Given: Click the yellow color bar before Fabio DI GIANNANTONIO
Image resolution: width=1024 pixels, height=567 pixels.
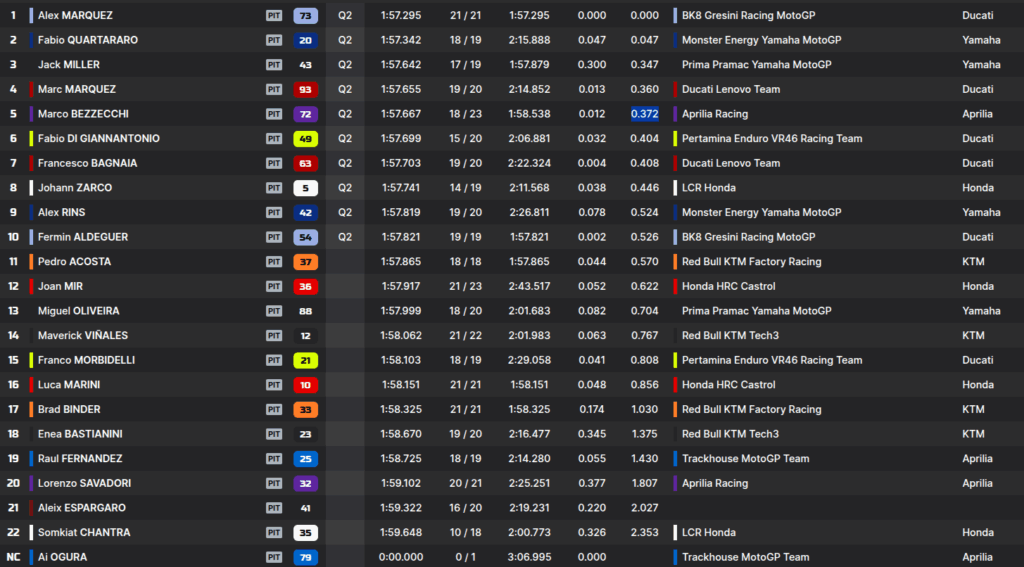Looking at the screenshot, I should (x=31, y=138).
